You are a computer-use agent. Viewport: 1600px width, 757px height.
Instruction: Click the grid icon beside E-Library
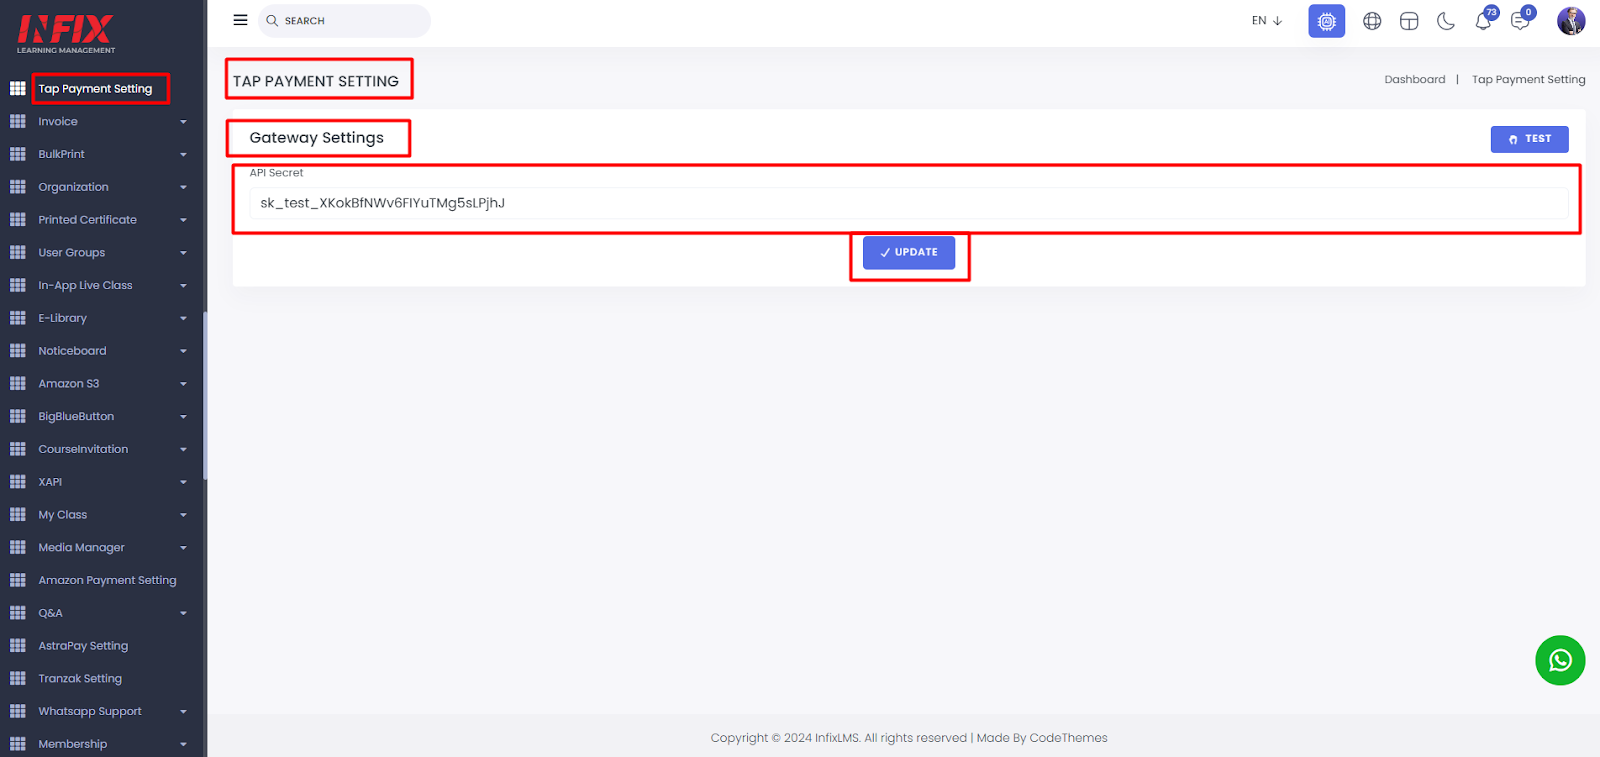click(18, 318)
